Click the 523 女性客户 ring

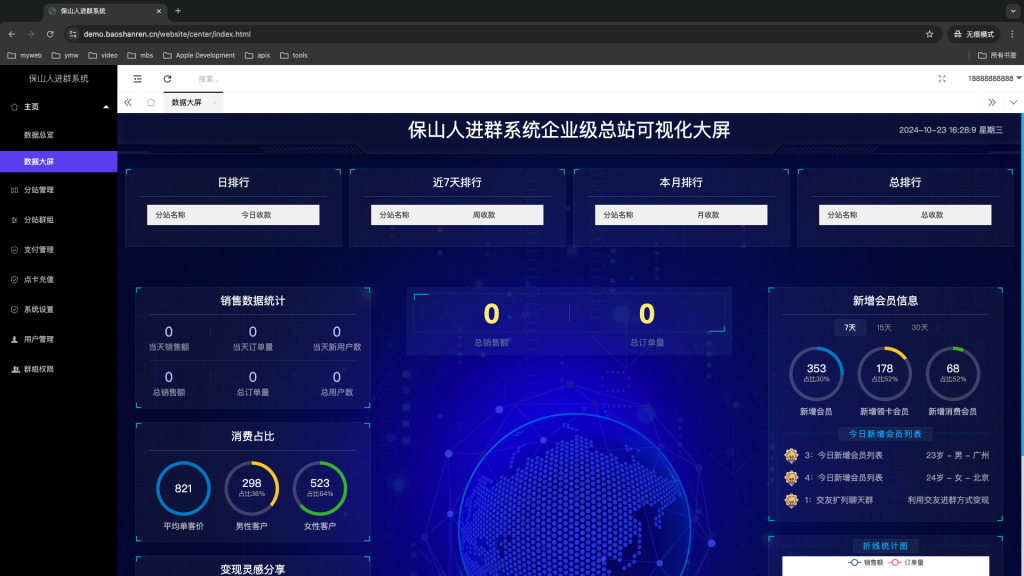click(320, 488)
